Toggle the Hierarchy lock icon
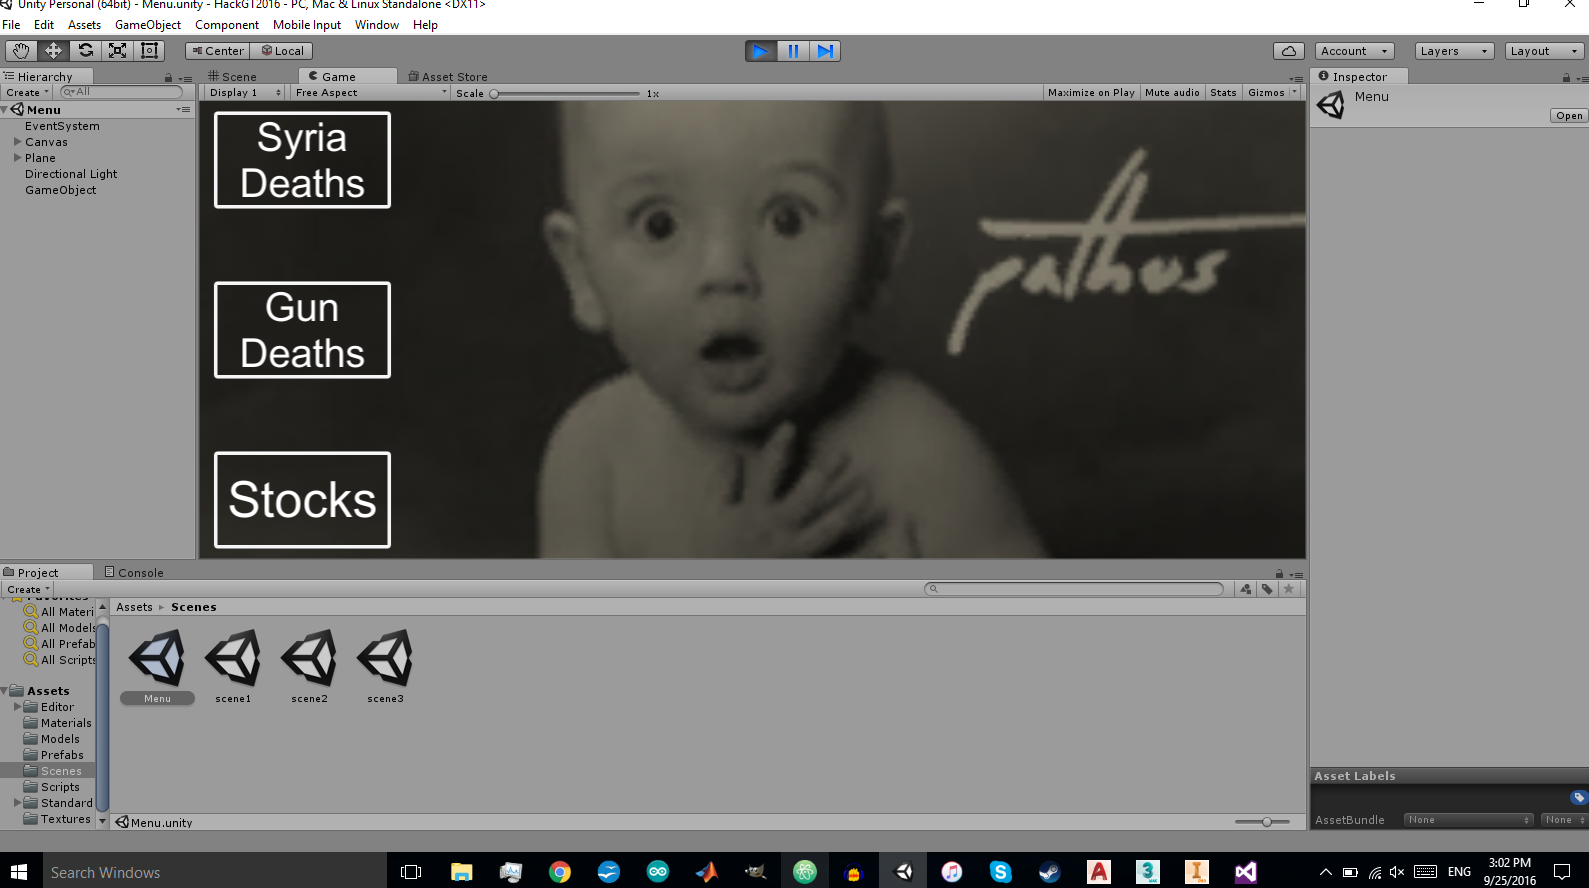The image size is (1589, 888). click(x=168, y=78)
